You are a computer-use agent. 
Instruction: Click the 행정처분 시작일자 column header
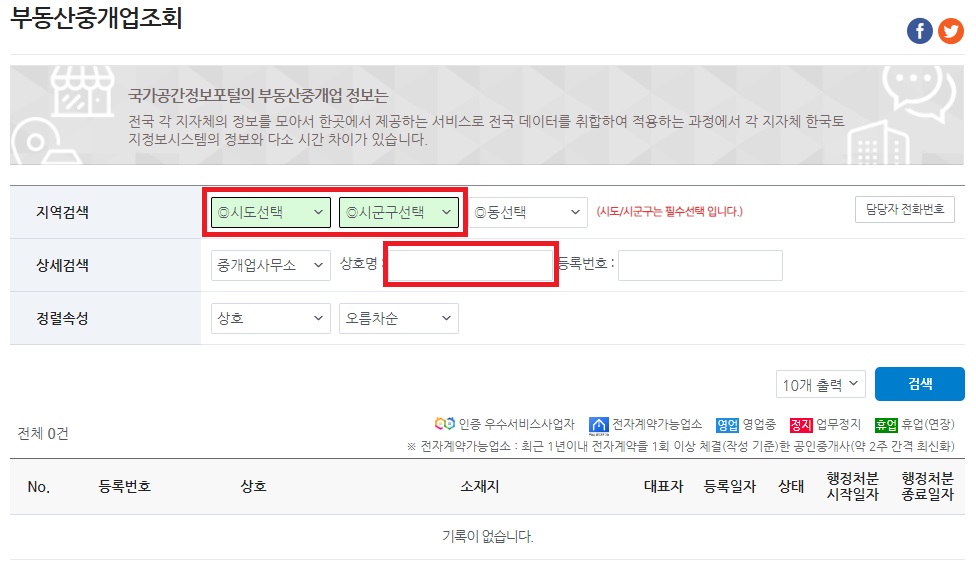853,486
